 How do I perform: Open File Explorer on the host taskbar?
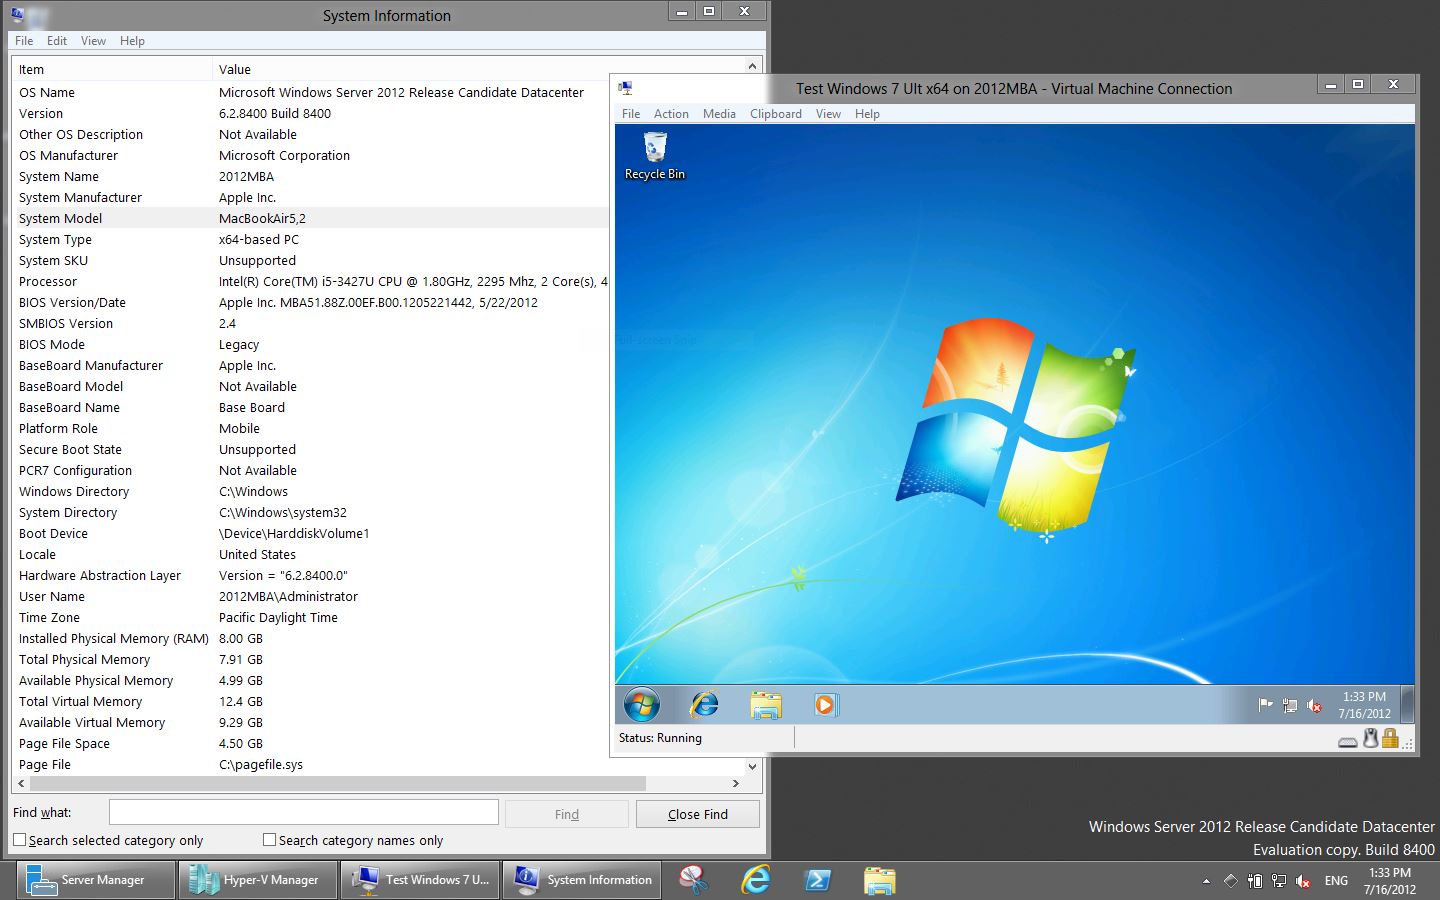click(880, 880)
